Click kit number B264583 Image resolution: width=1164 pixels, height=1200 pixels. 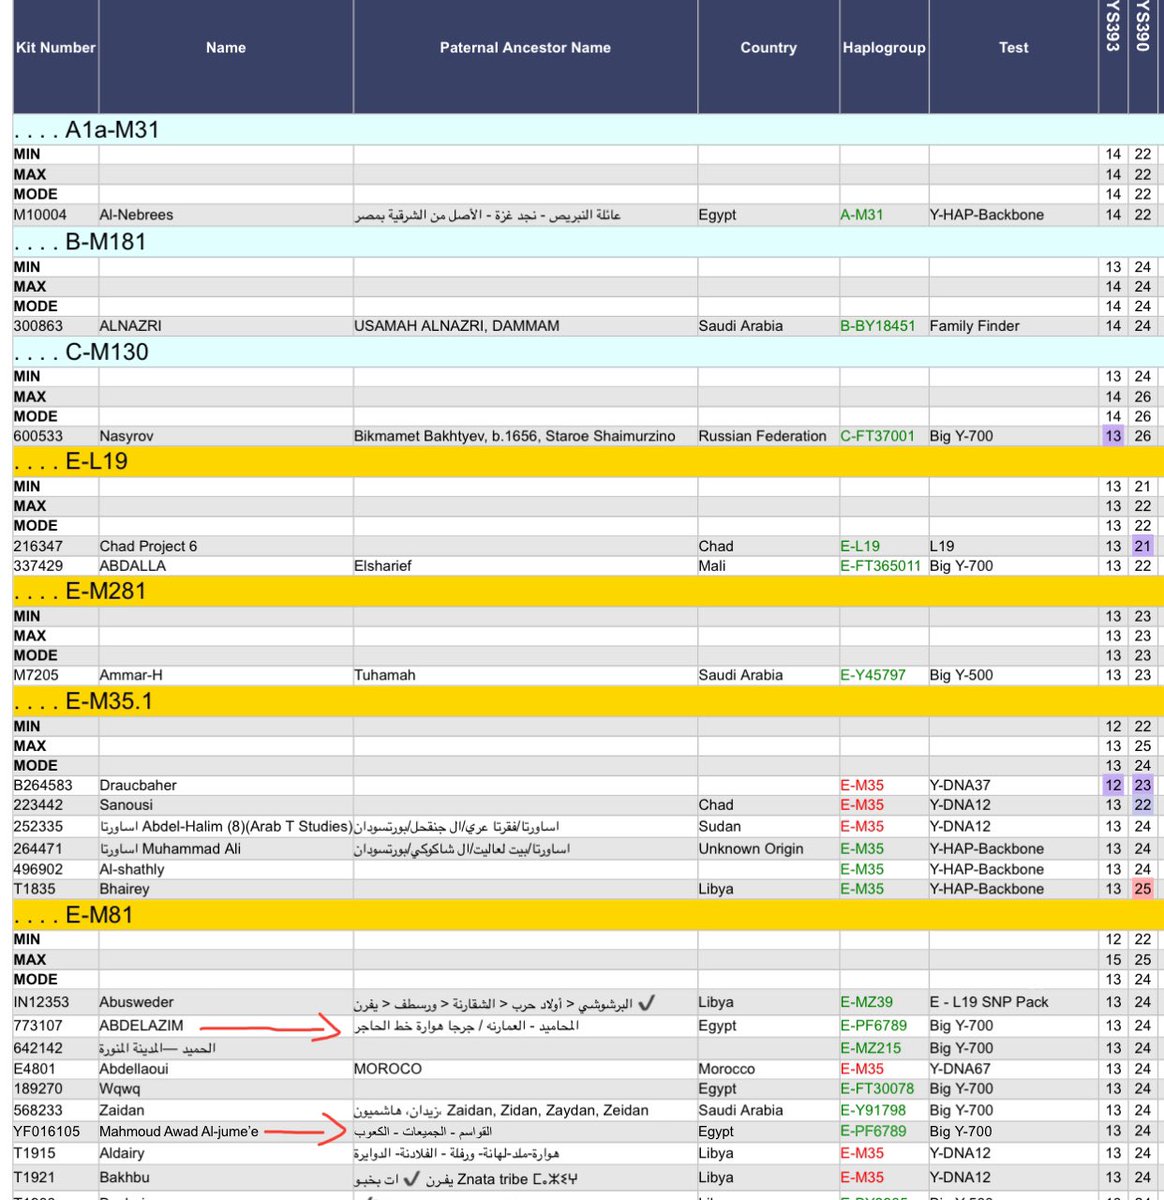(43, 785)
